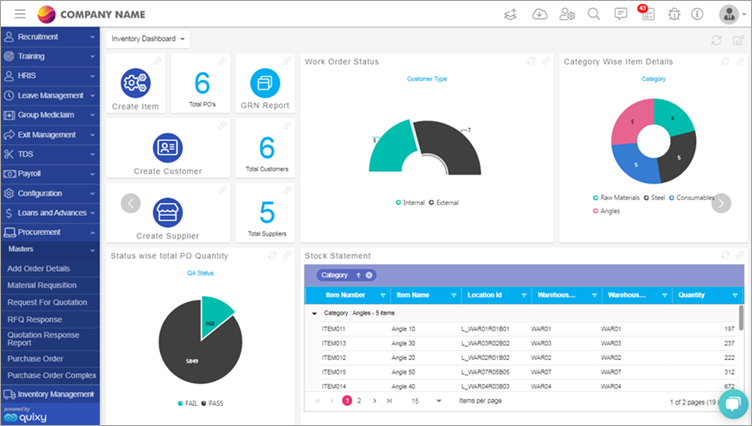Open the task list with 43 badge
Screen dimensions: 752x426
[x=645, y=14]
